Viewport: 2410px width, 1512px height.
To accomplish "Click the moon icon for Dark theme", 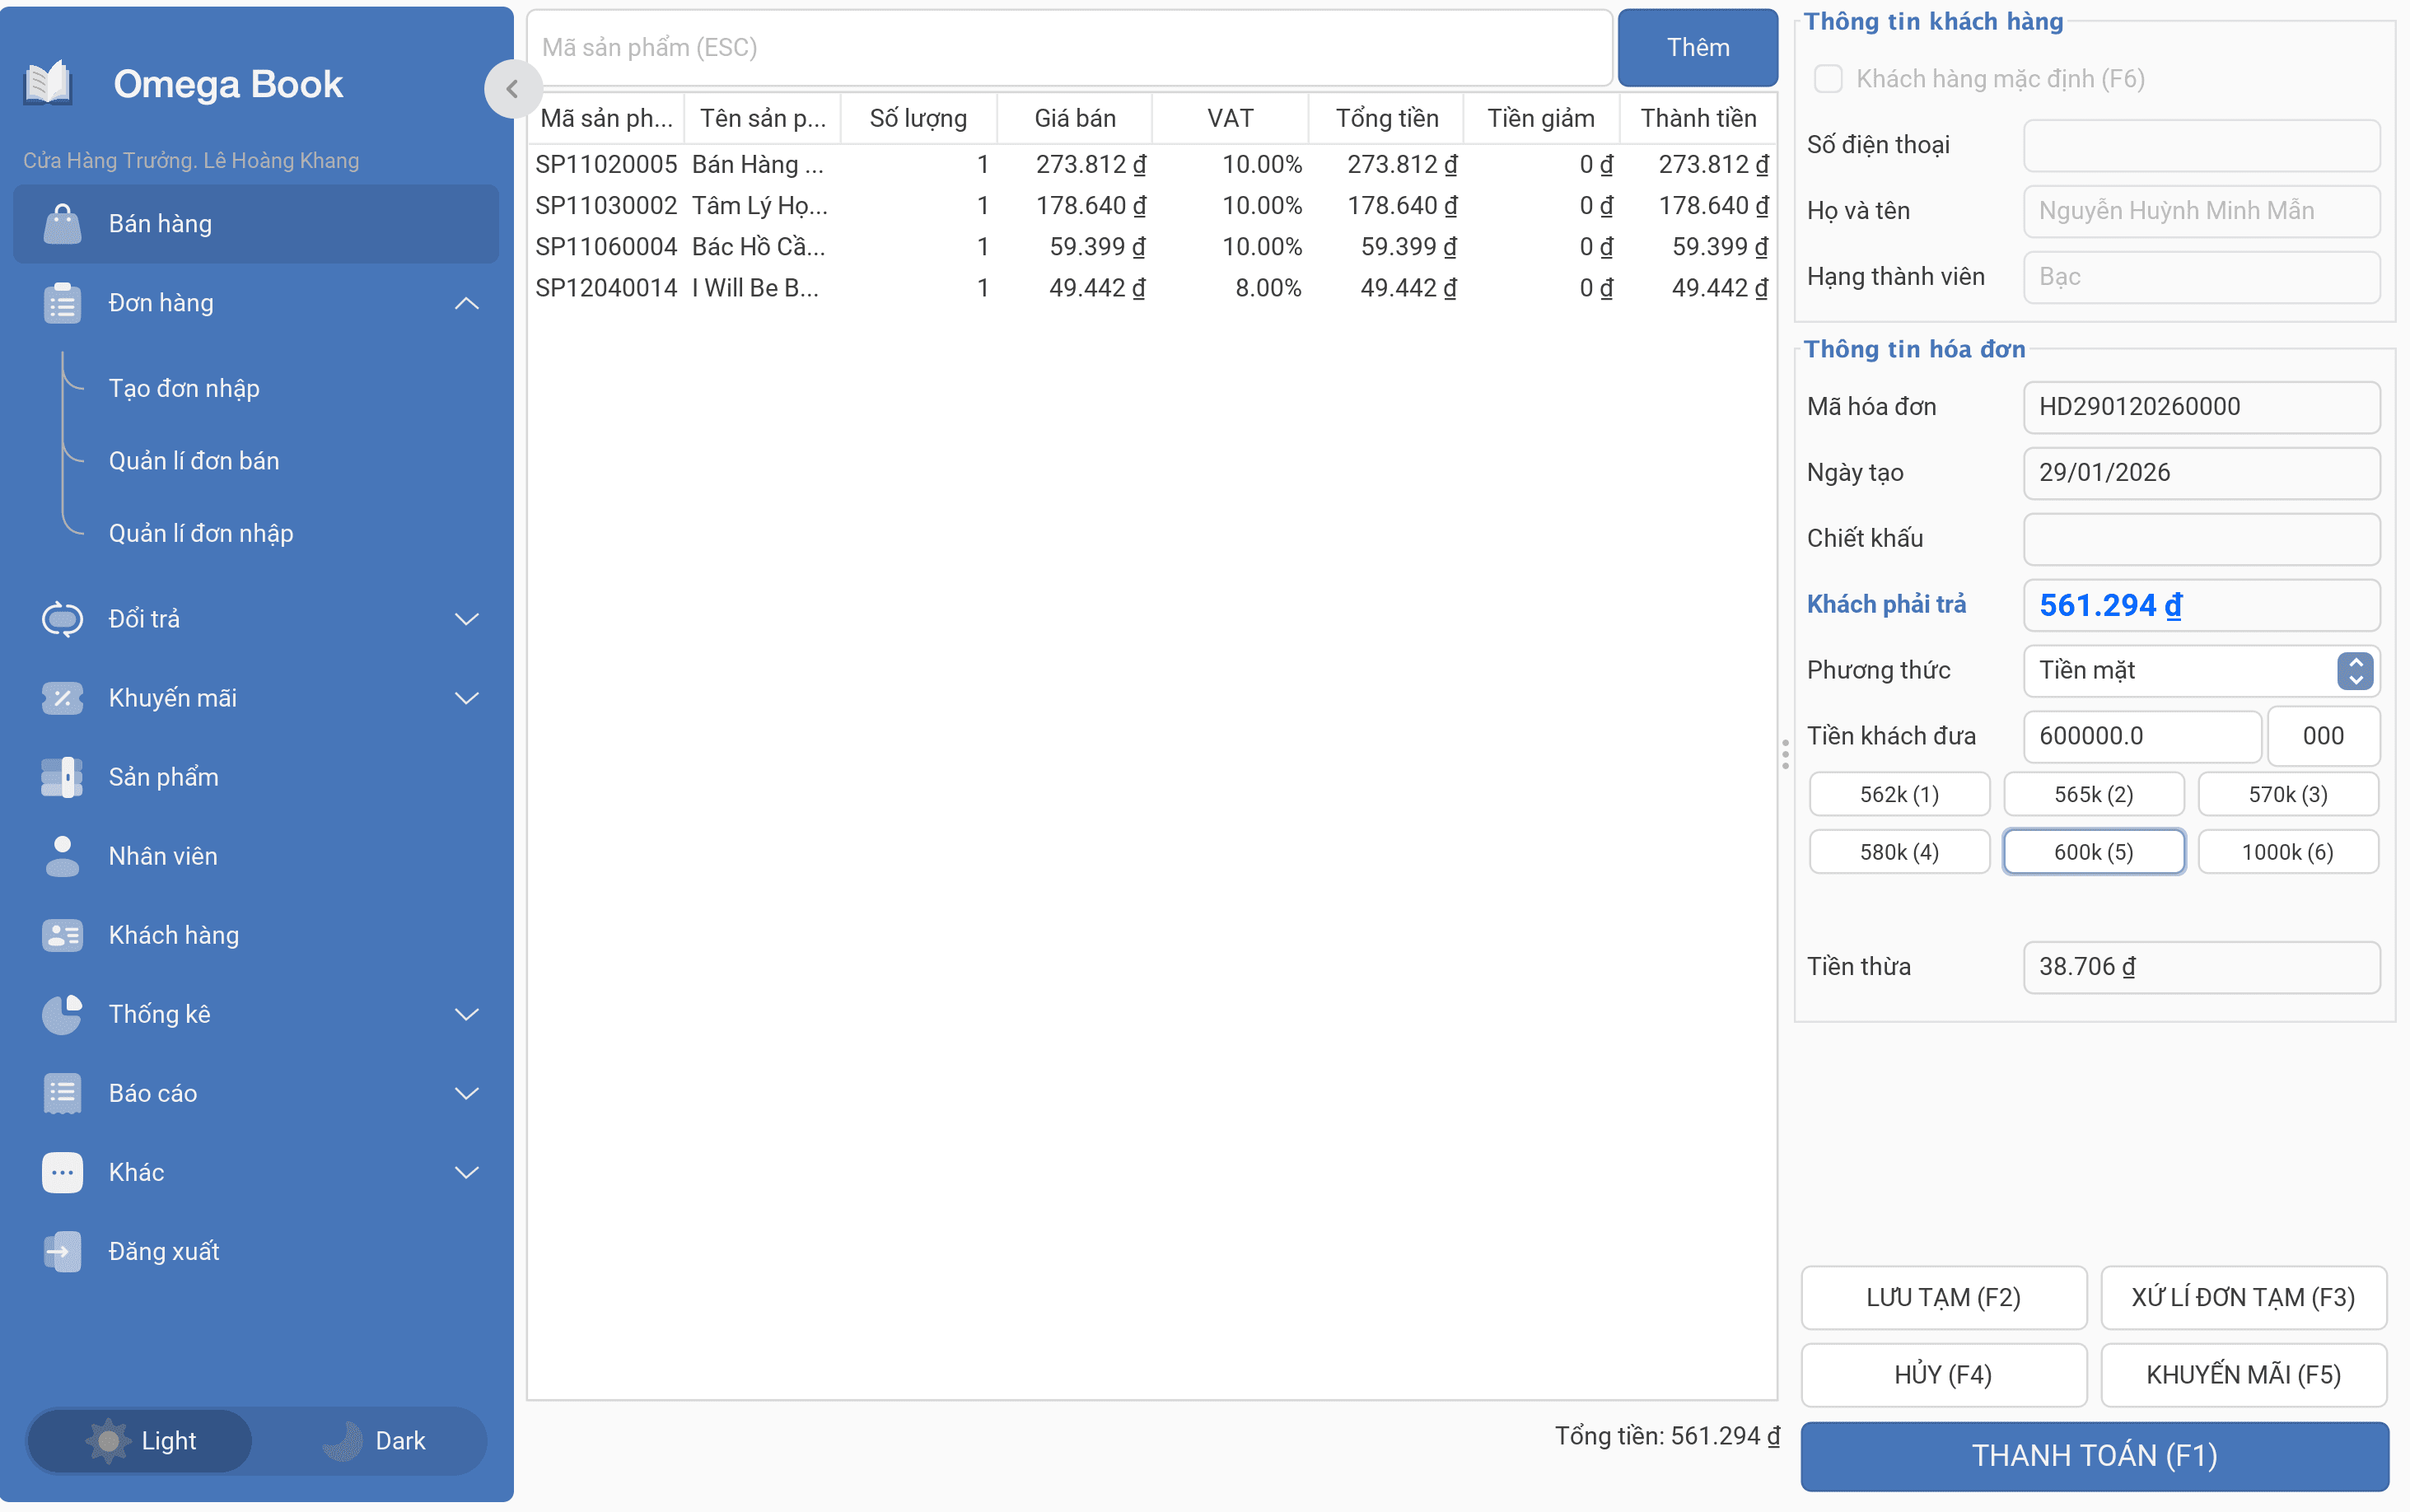I will (343, 1441).
